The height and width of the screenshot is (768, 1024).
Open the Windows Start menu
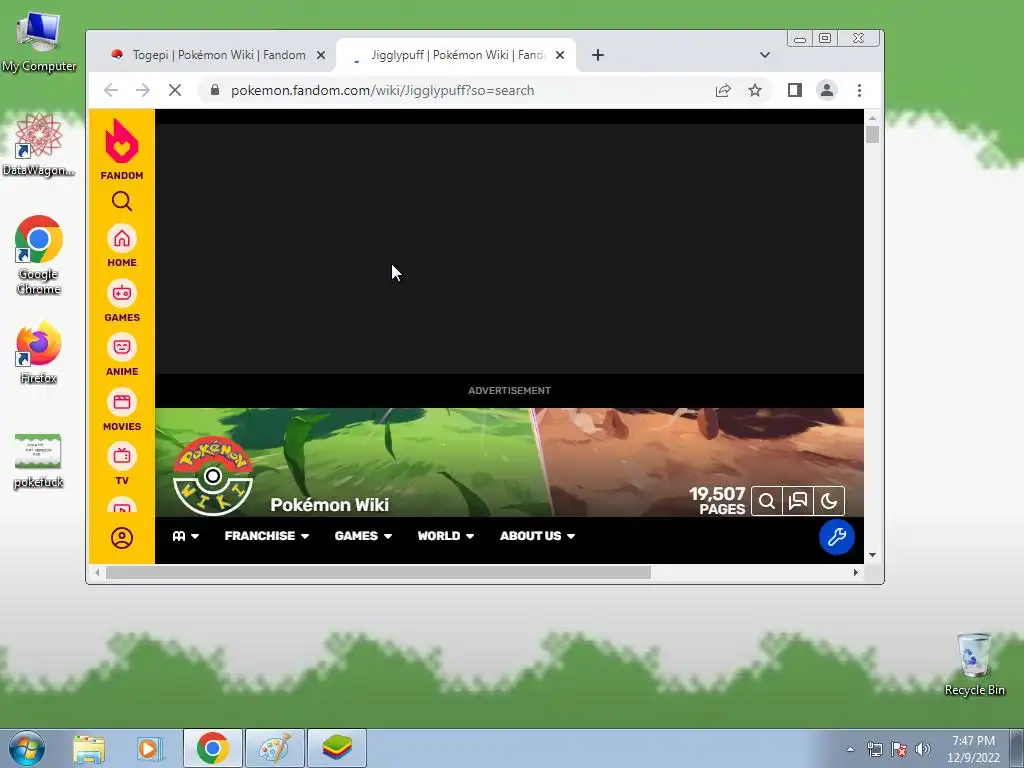pos(27,748)
